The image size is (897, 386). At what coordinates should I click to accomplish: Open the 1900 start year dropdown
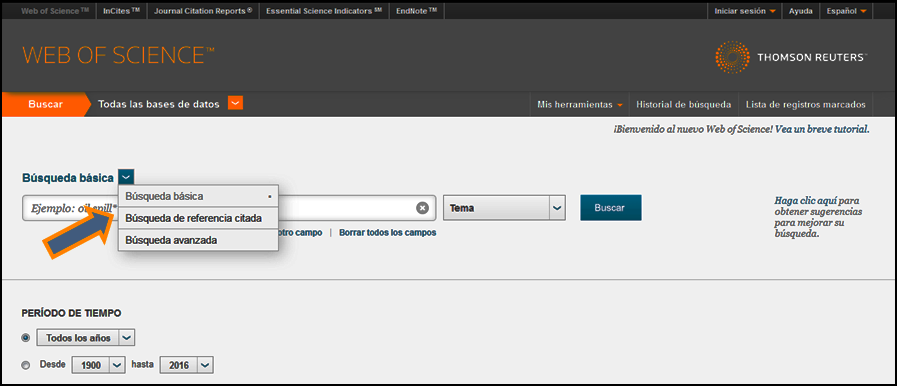[x=98, y=364]
